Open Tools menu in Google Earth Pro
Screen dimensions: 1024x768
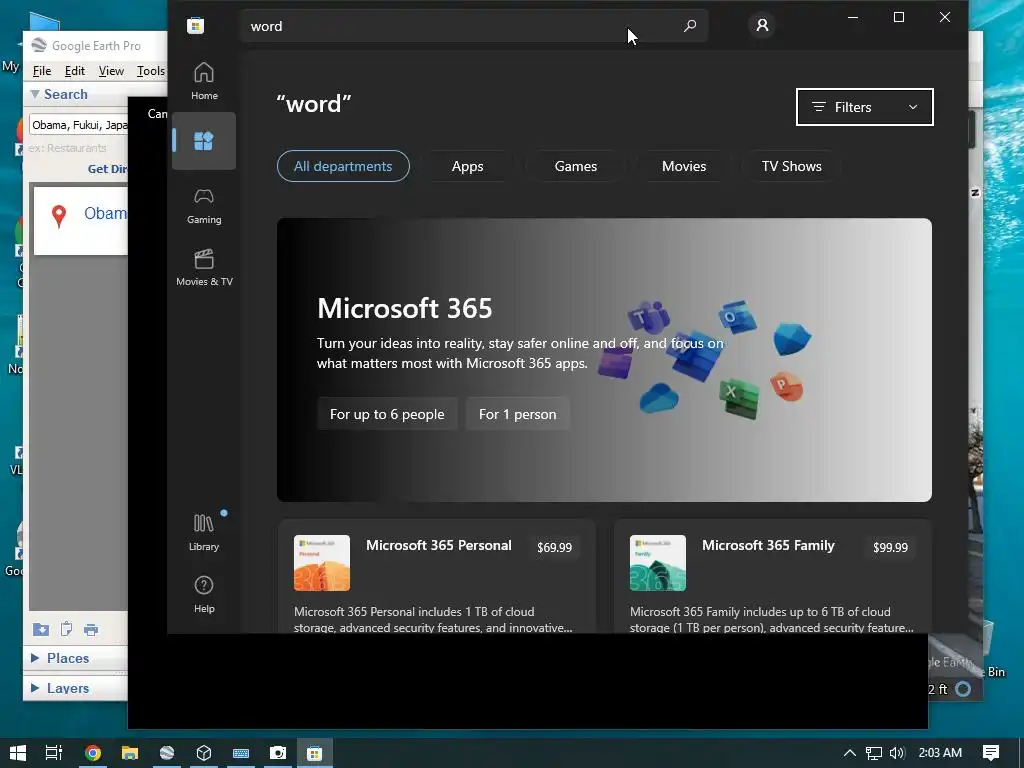click(151, 71)
